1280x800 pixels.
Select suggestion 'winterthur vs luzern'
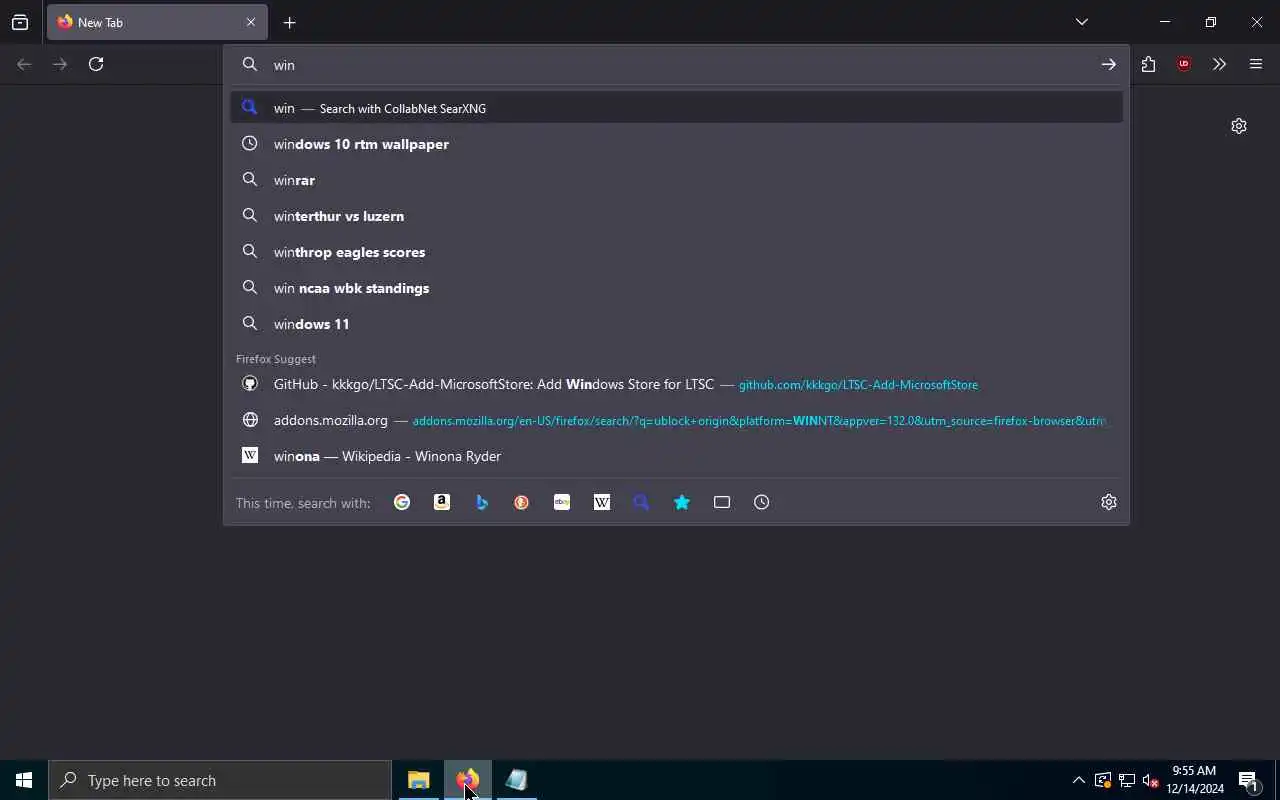pyautogui.click(x=676, y=216)
